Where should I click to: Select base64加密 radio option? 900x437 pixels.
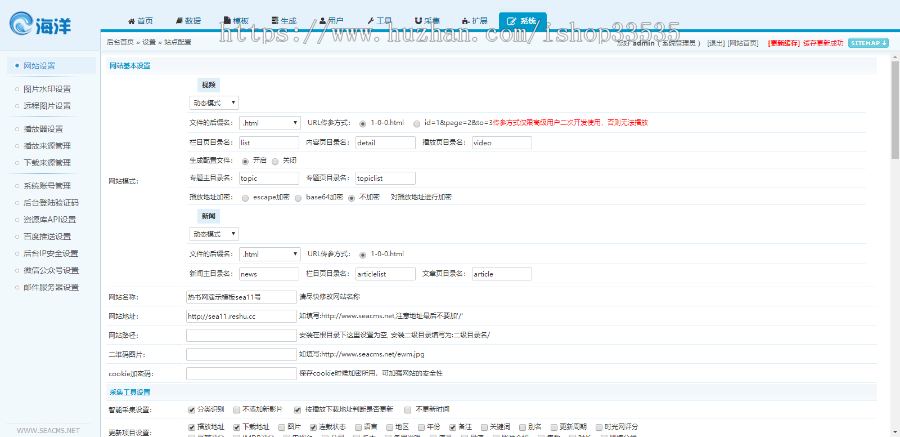pyautogui.click(x=298, y=198)
